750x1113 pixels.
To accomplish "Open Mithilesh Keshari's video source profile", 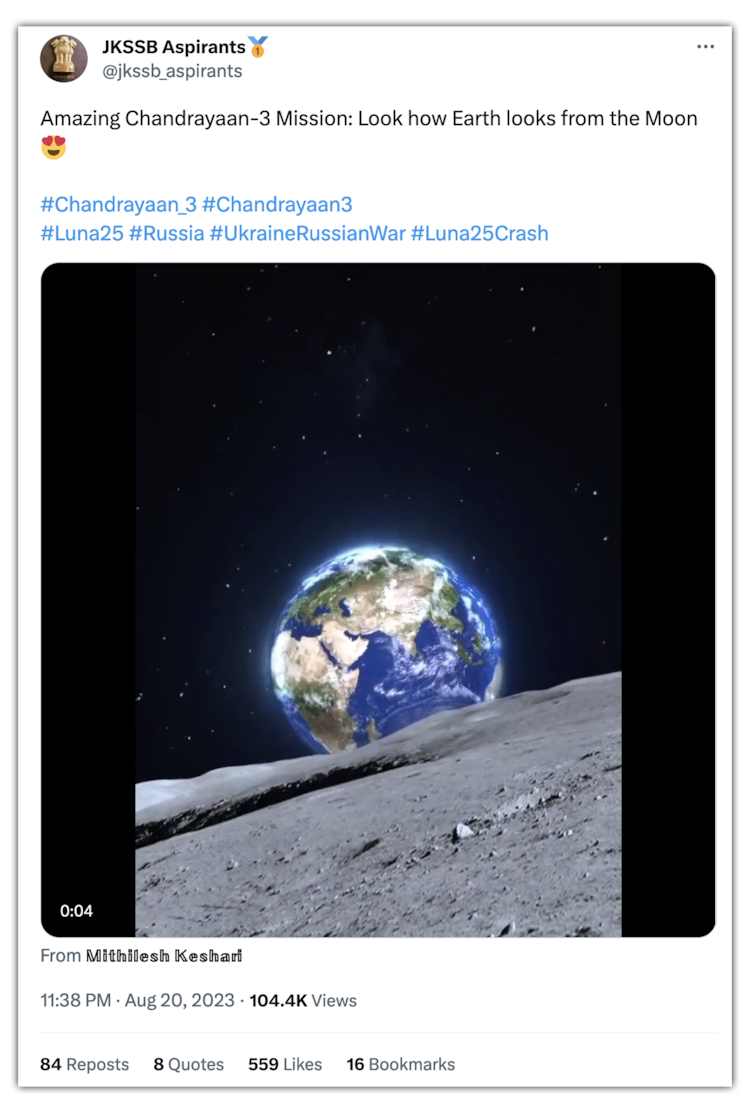I will (164, 956).
